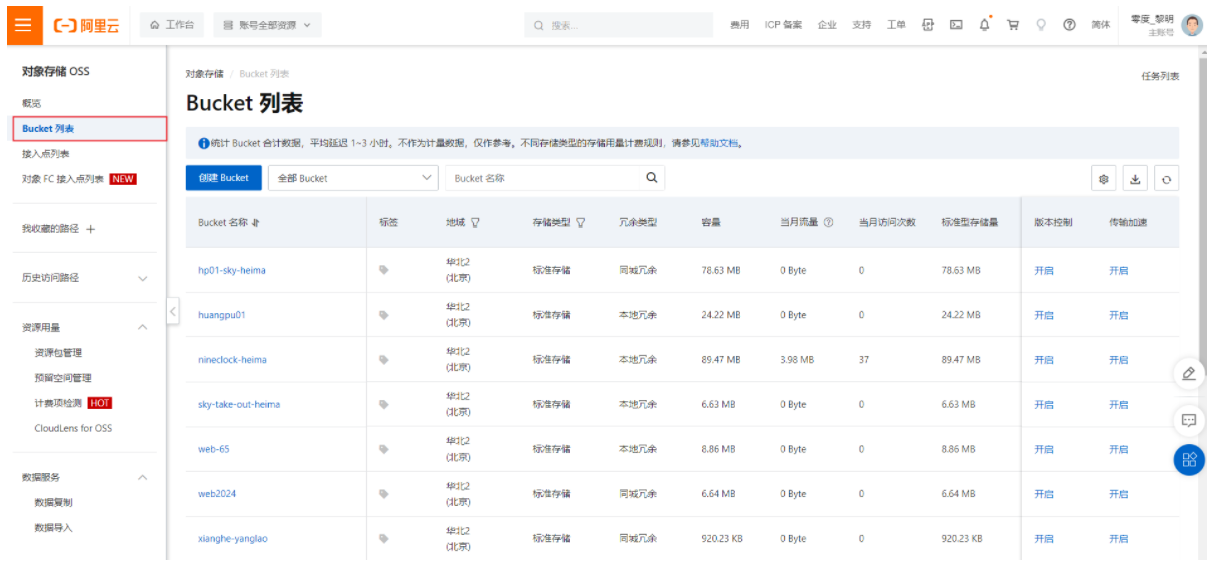Viewport: 1221px width, 571px height.
Task: Click the 对象存储 breadcrumb
Action: point(204,74)
